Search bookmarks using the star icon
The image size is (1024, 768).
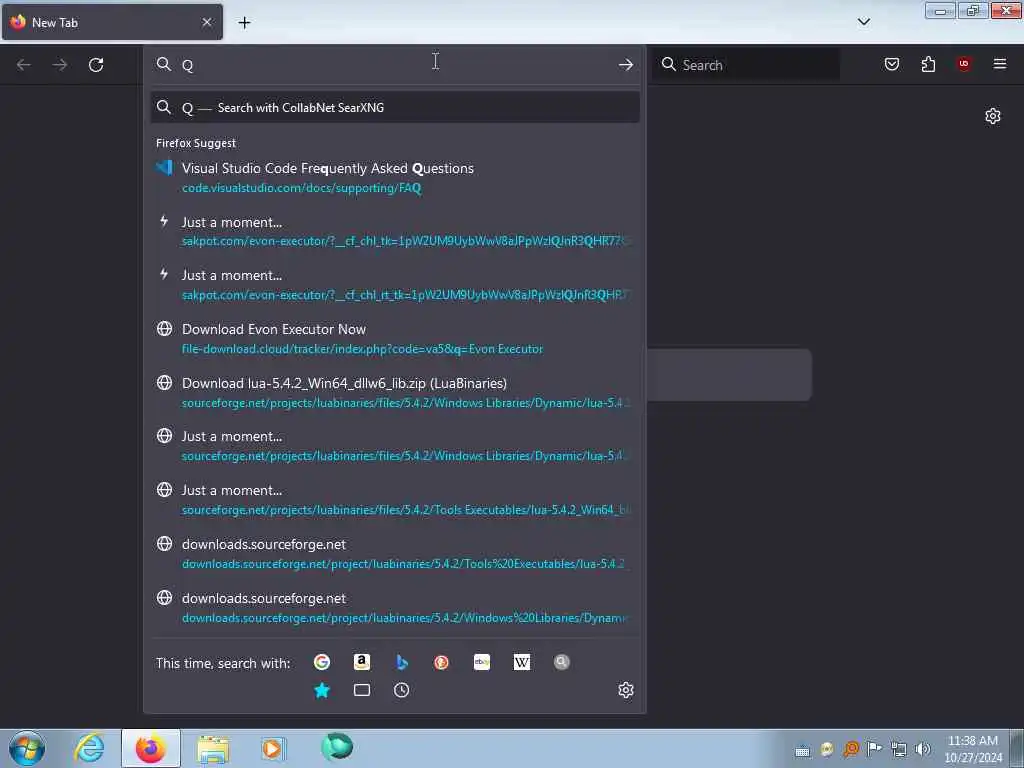pyautogui.click(x=321, y=690)
